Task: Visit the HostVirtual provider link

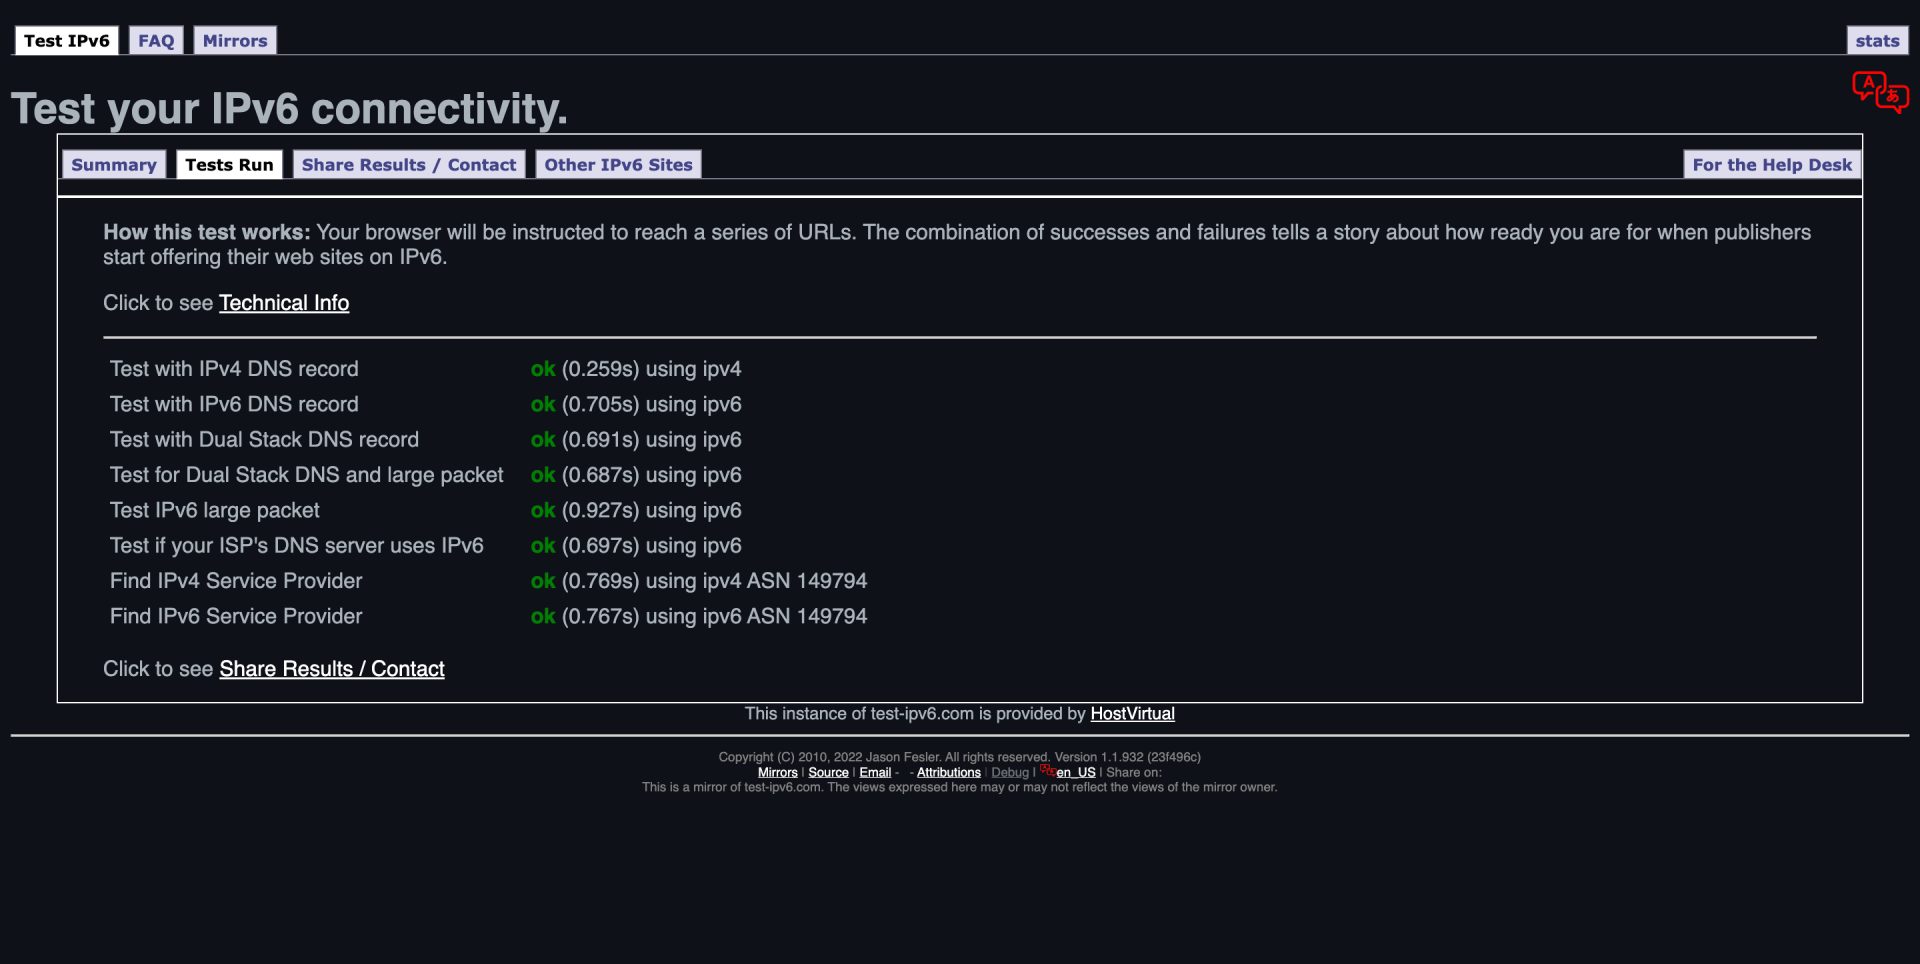Action: (x=1132, y=713)
